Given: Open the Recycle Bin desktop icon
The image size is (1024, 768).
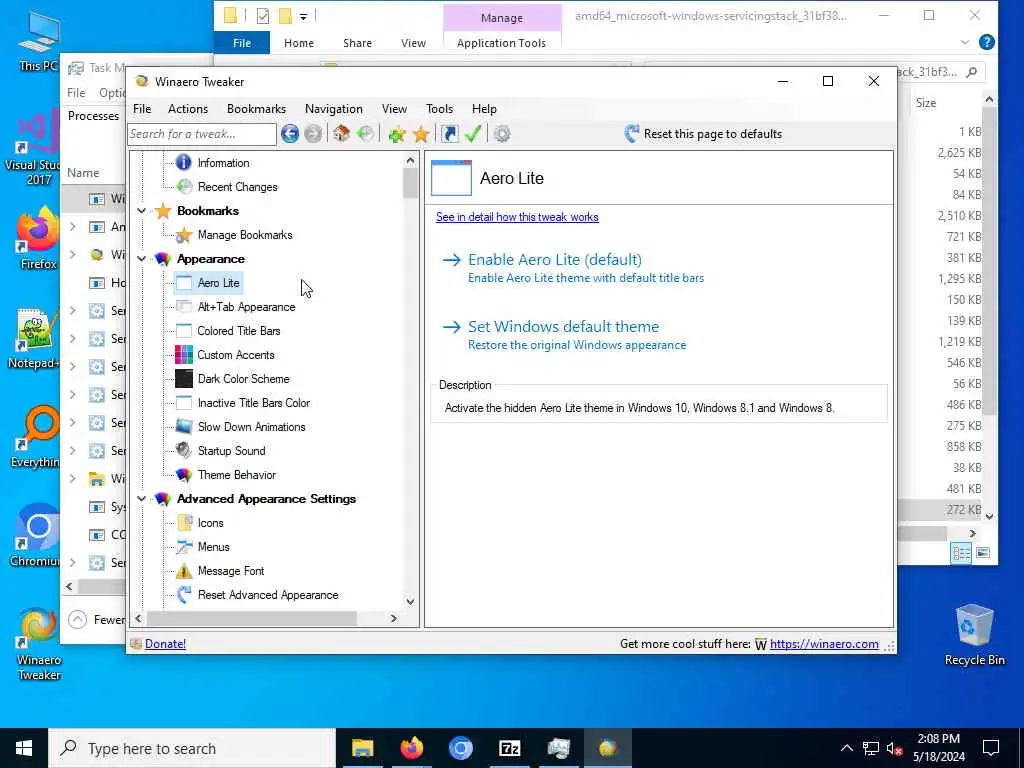Looking at the screenshot, I should [974, 635].
